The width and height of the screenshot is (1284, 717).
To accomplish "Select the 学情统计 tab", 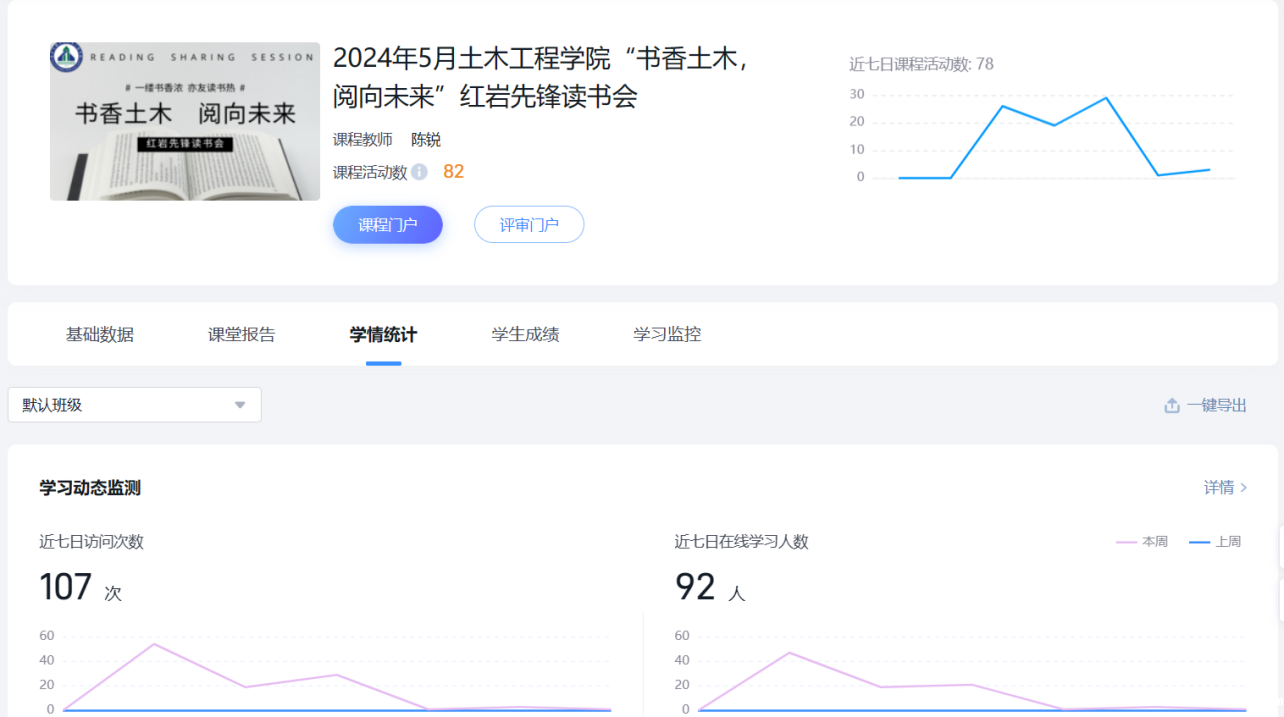I will (383, 335).
